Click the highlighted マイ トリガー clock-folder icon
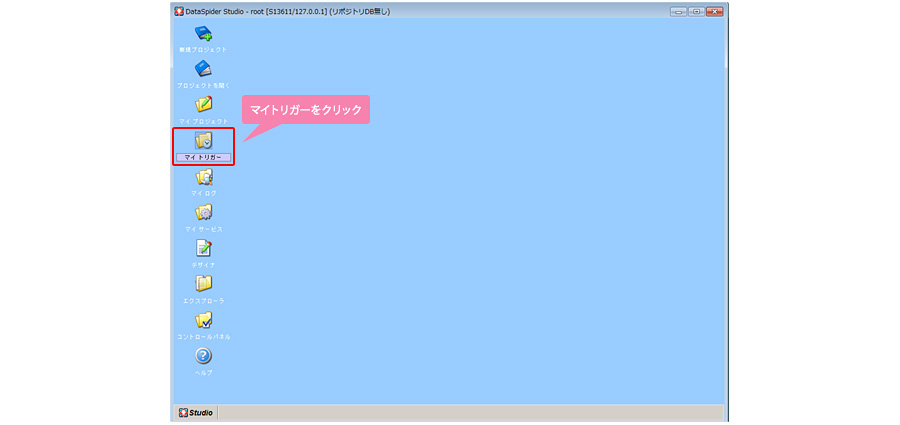Image resolution: width=900 pixels, height=425 pixels. [x=203, y=141]
